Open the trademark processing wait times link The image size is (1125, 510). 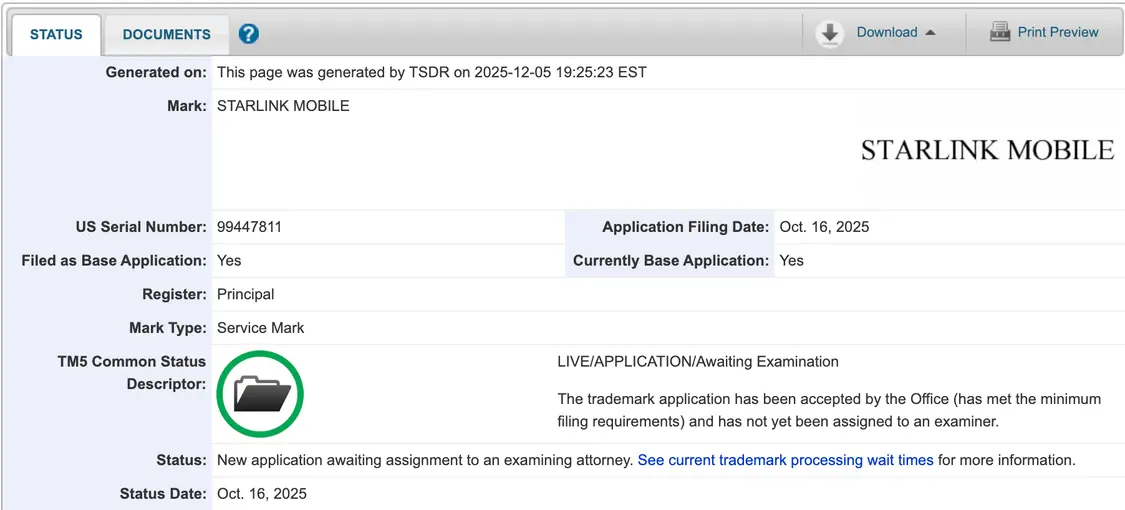point(785,460)
